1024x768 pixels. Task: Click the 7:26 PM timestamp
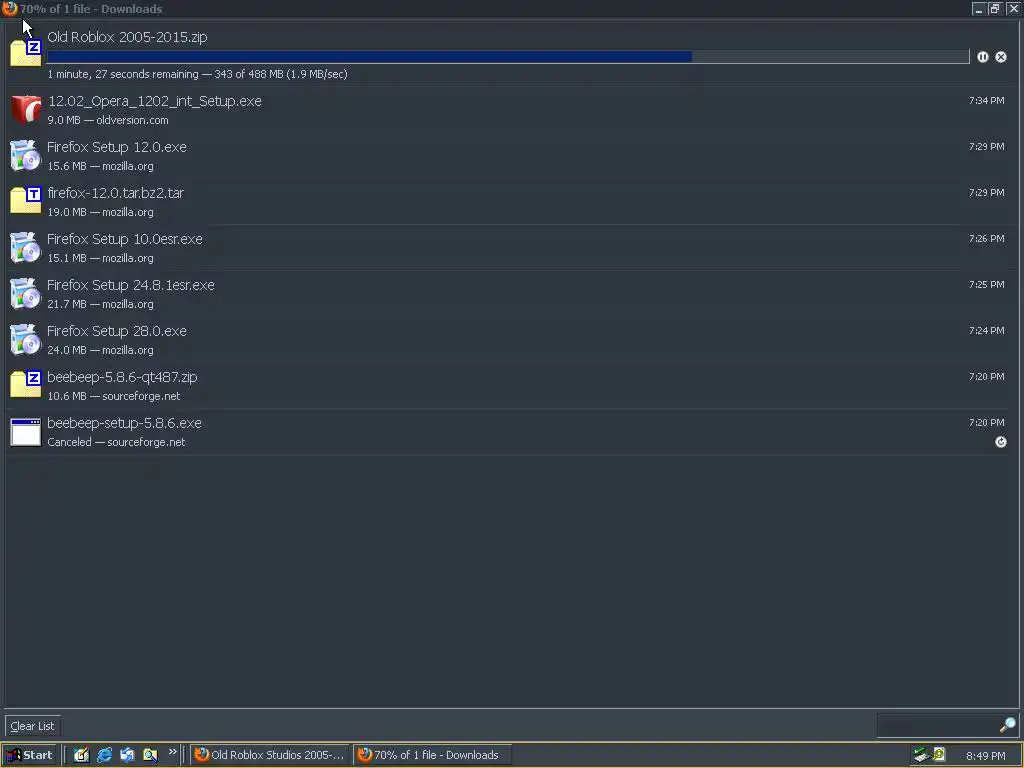pos(987,238)
